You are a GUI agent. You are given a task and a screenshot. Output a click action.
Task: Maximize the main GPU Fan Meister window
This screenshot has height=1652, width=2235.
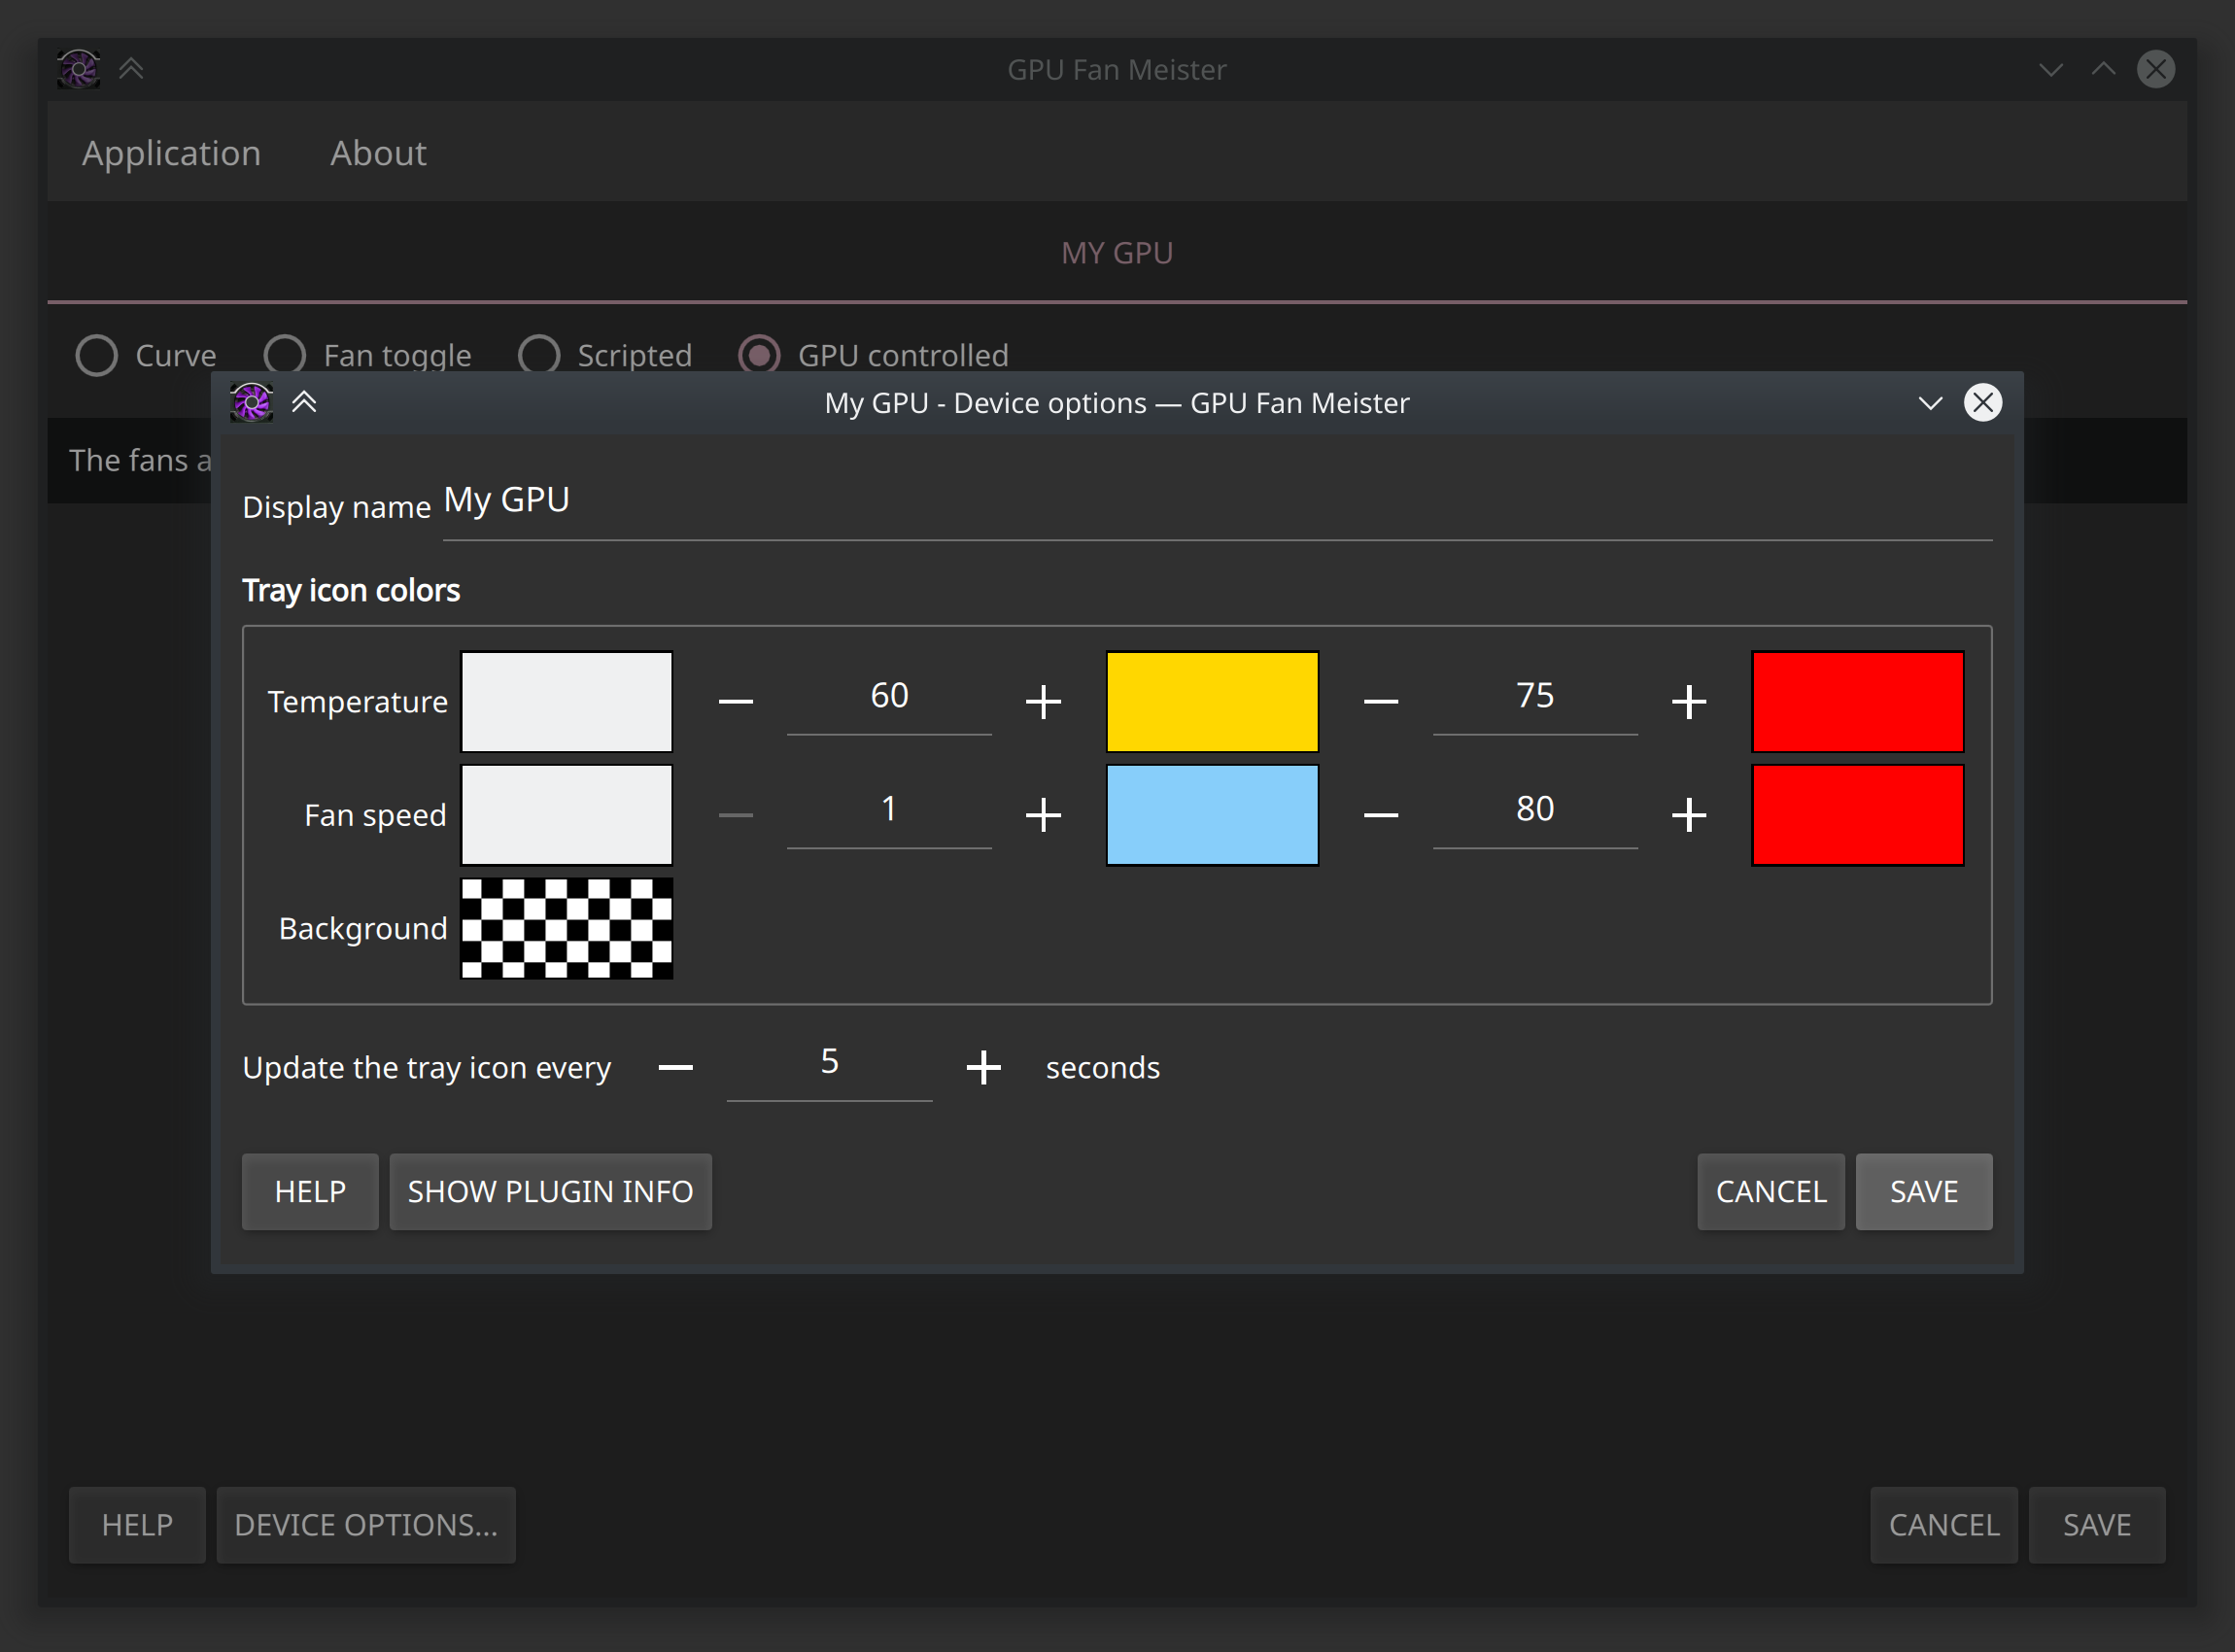pos(2103,69)
